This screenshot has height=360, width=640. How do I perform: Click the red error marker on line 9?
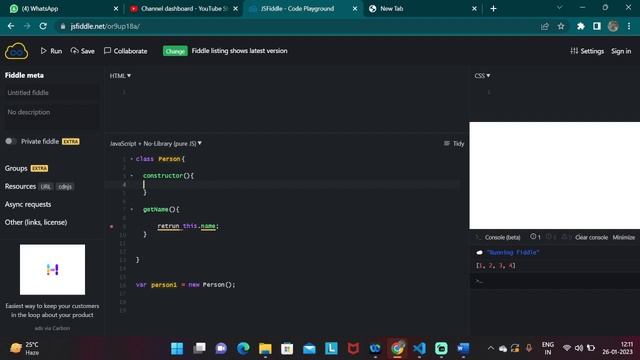click(111, 226)
